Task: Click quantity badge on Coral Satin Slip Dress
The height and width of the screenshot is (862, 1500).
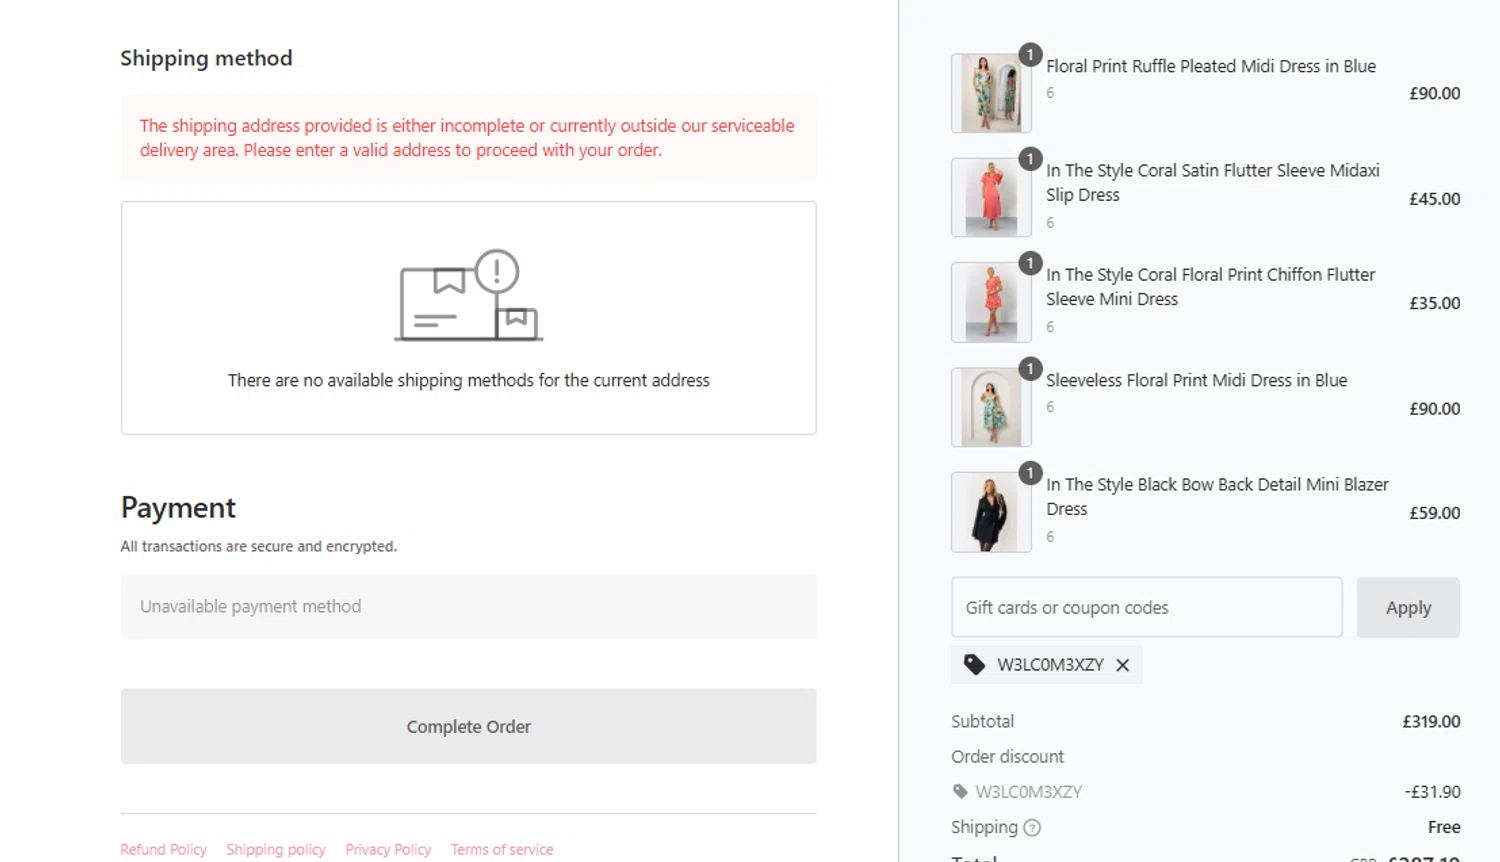Action: pyautogui.click(x=1030, y=158)
